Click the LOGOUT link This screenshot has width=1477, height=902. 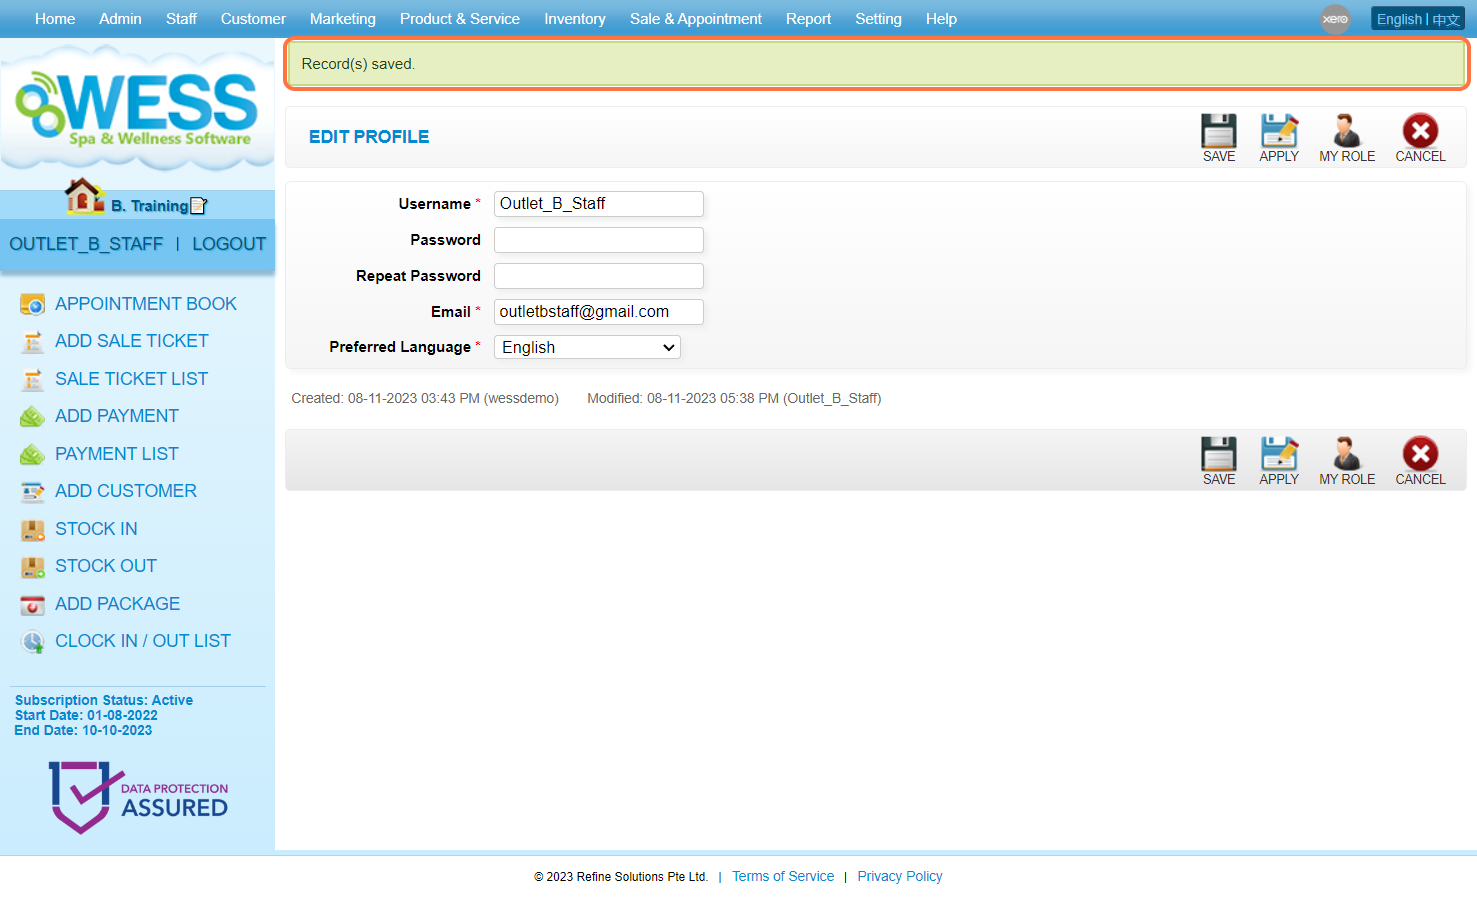(x=229, y=244)
